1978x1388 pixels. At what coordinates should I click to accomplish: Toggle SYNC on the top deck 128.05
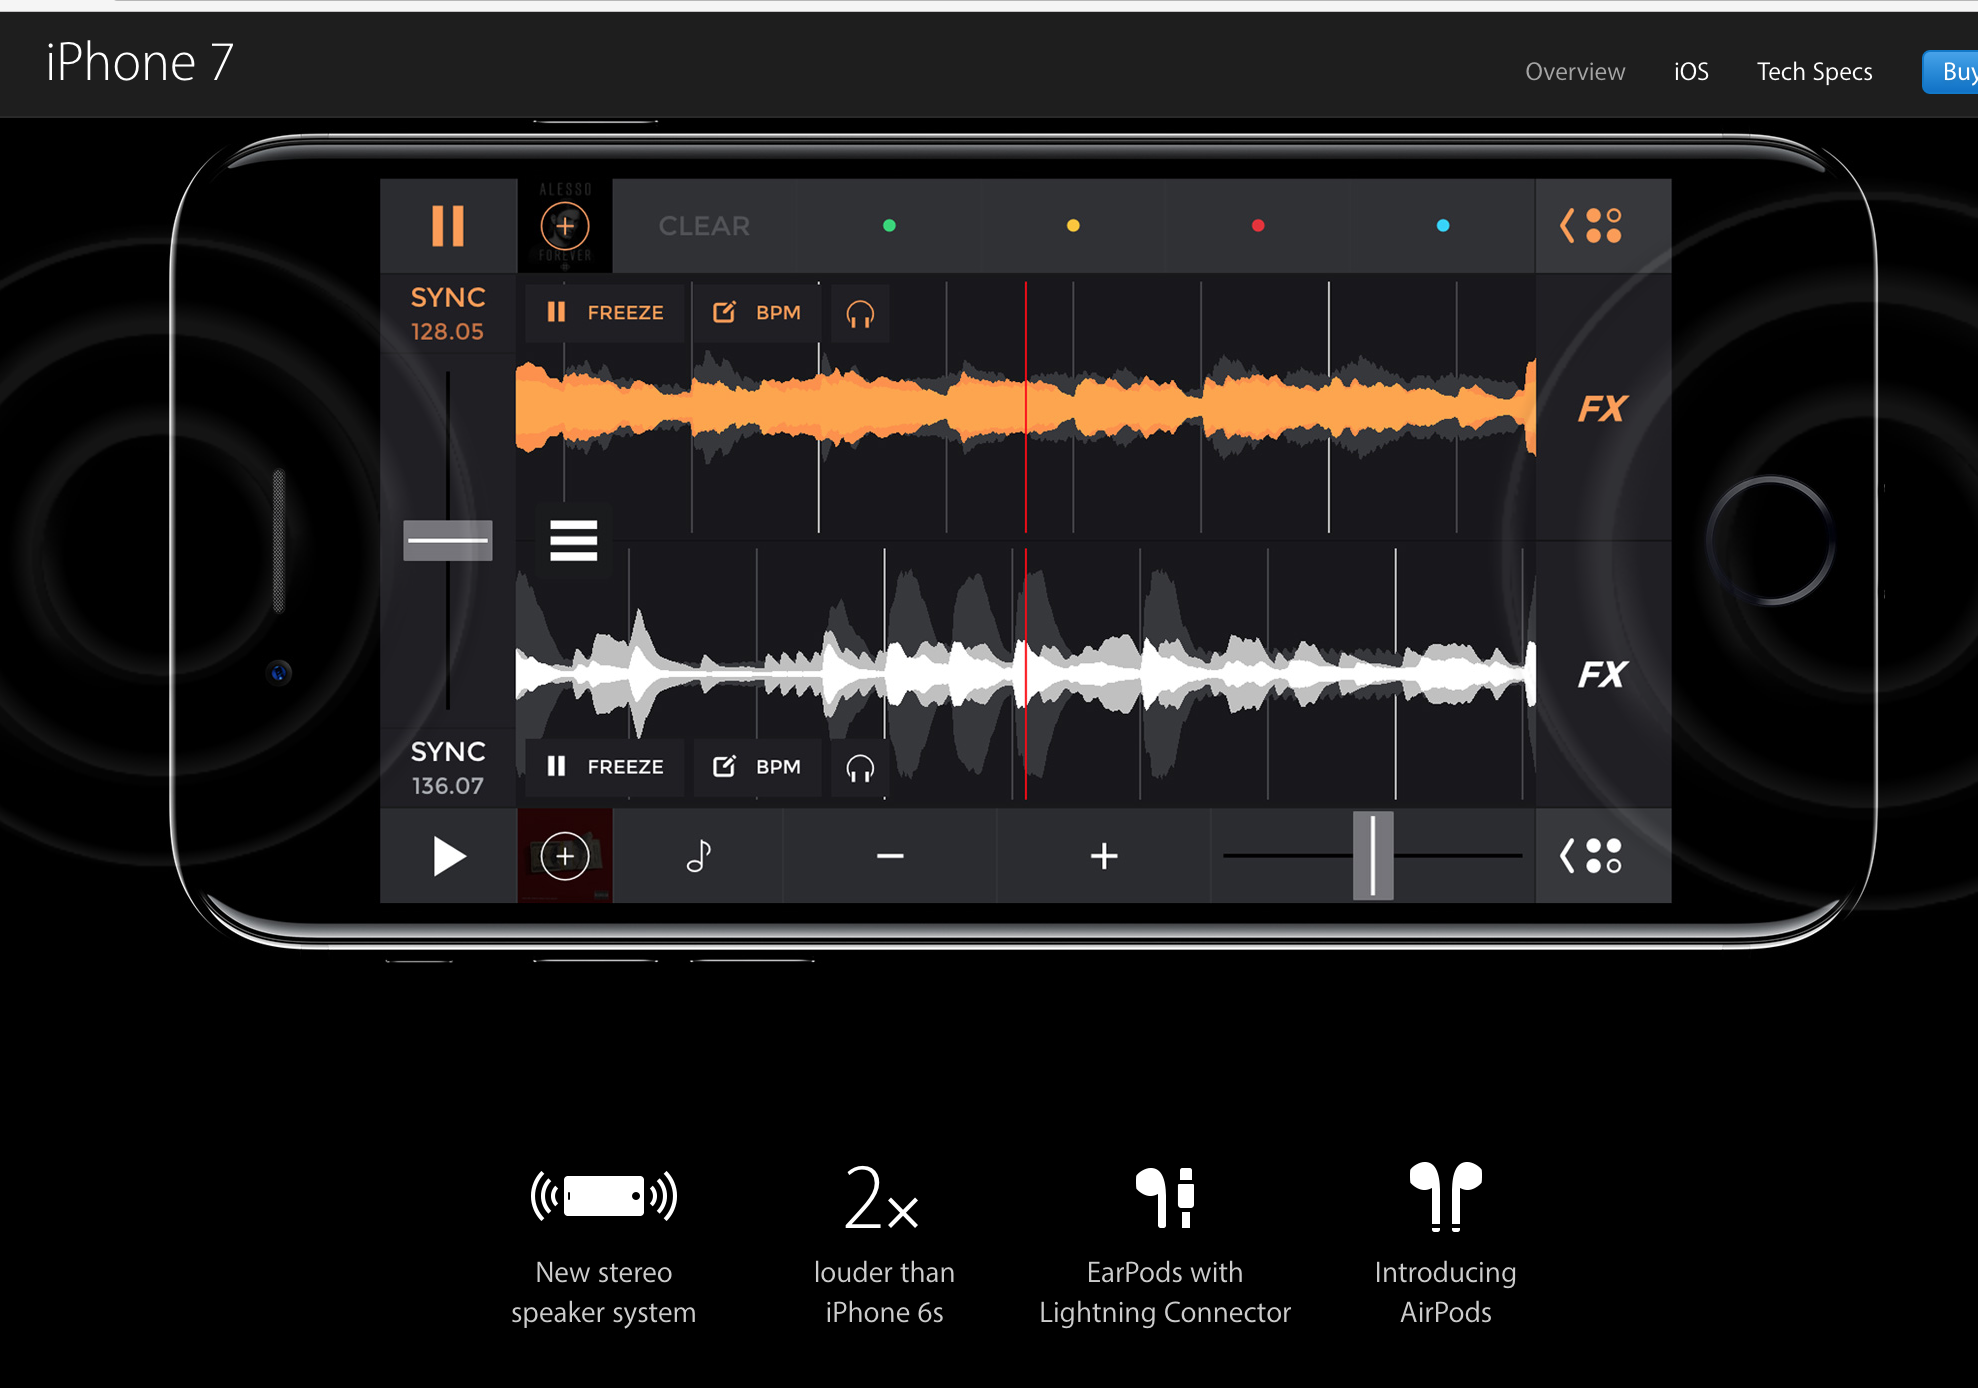(448, 313)
